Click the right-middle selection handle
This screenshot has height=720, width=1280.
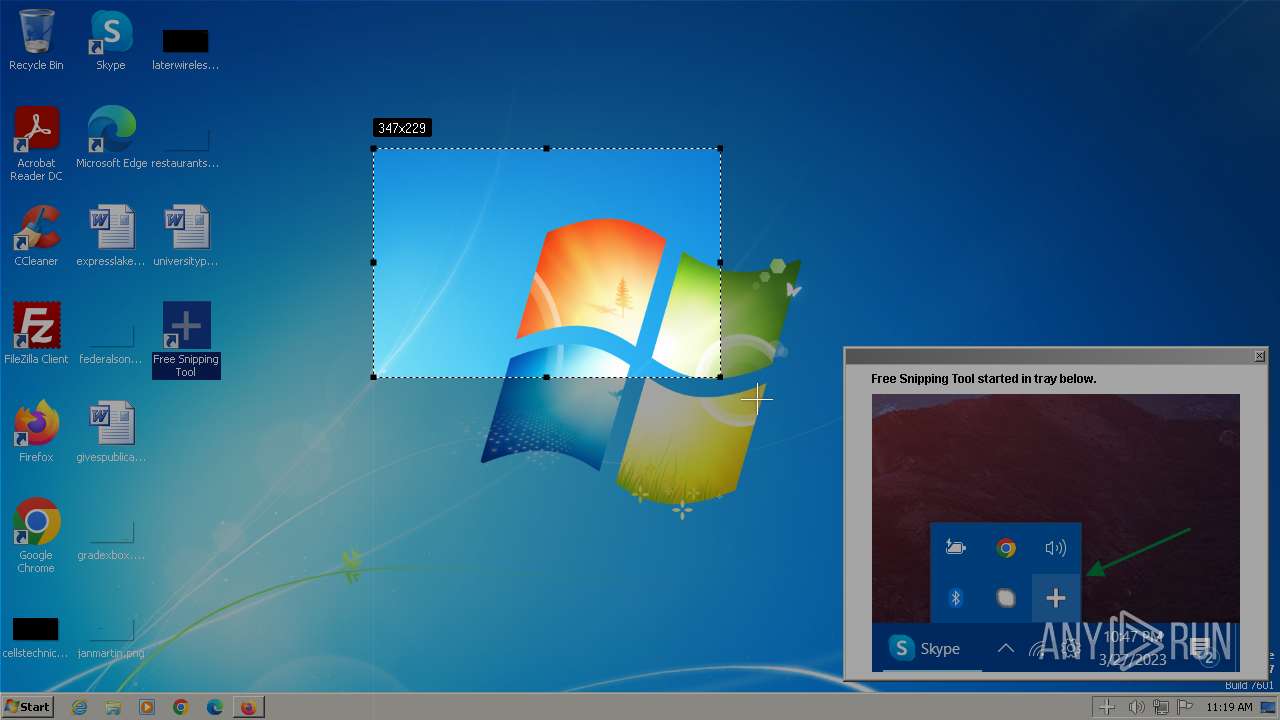click(x=720, y=262)
